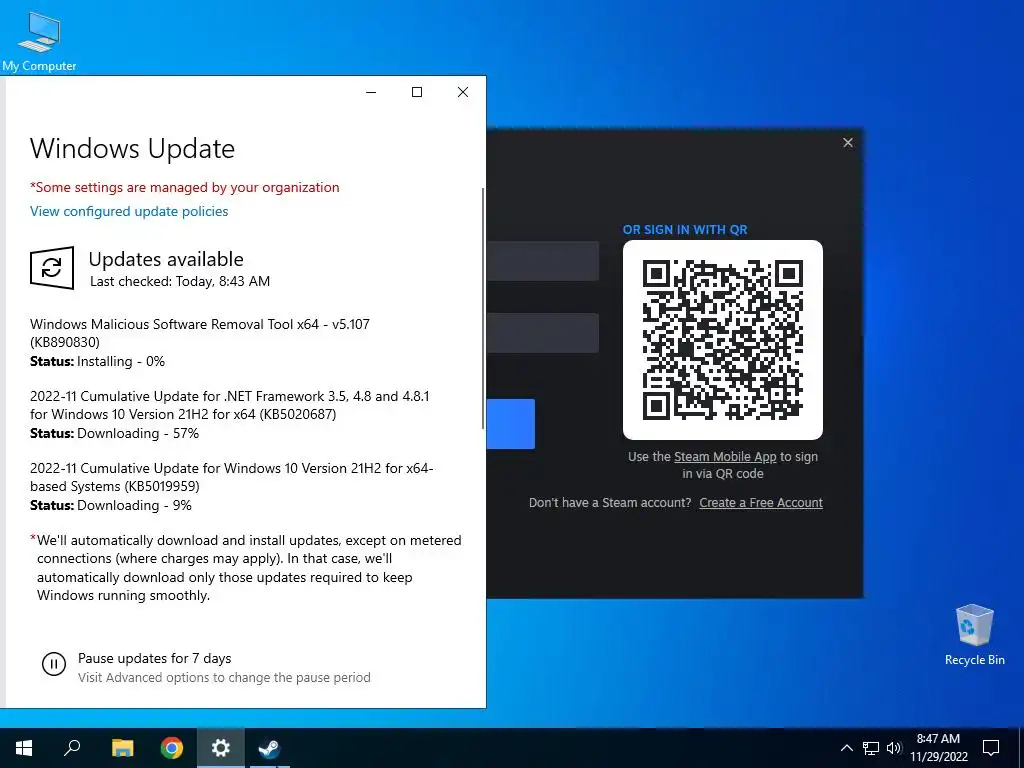Viewport: 1024px width, 768px height.
Task: Maximize the Windows Update settings window
Action: click(417, 92)
